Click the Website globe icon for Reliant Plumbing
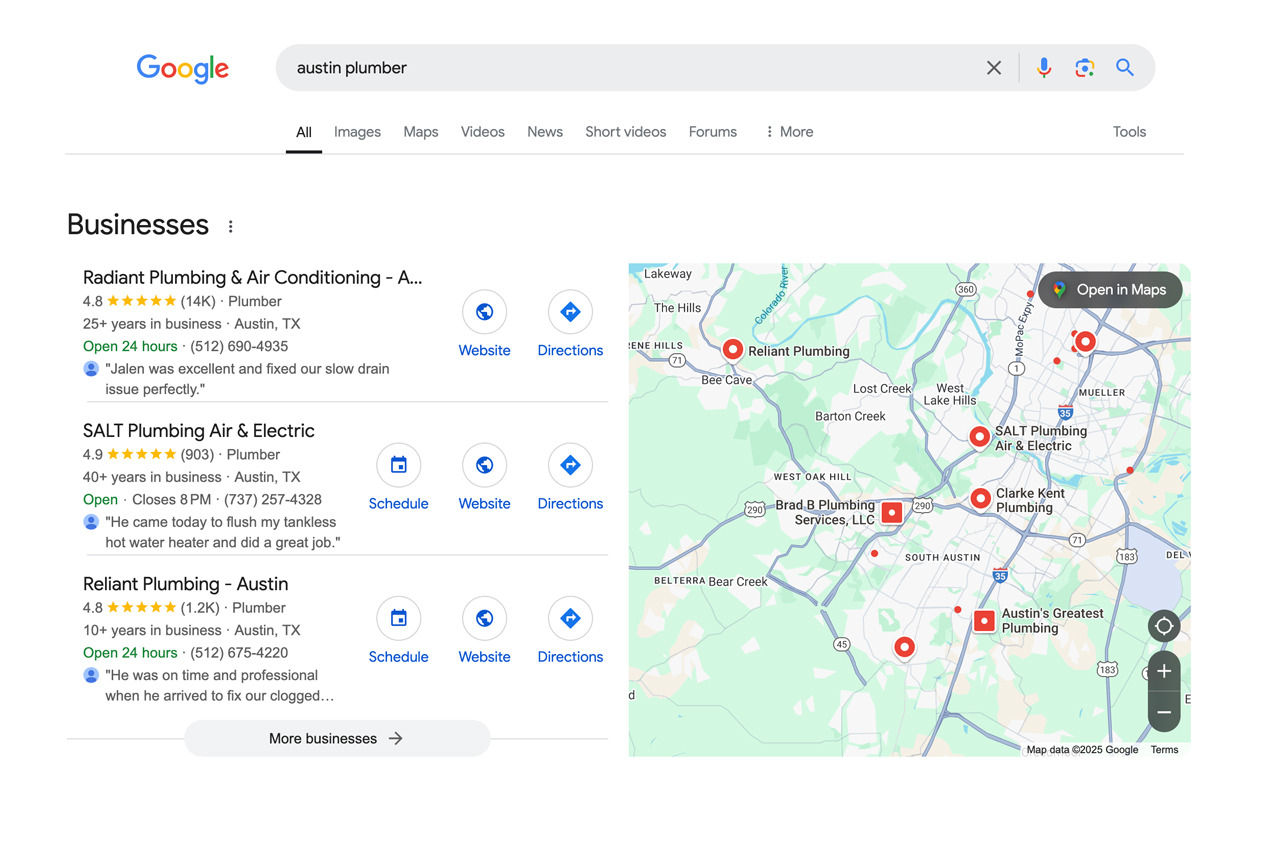 point(484,618)
